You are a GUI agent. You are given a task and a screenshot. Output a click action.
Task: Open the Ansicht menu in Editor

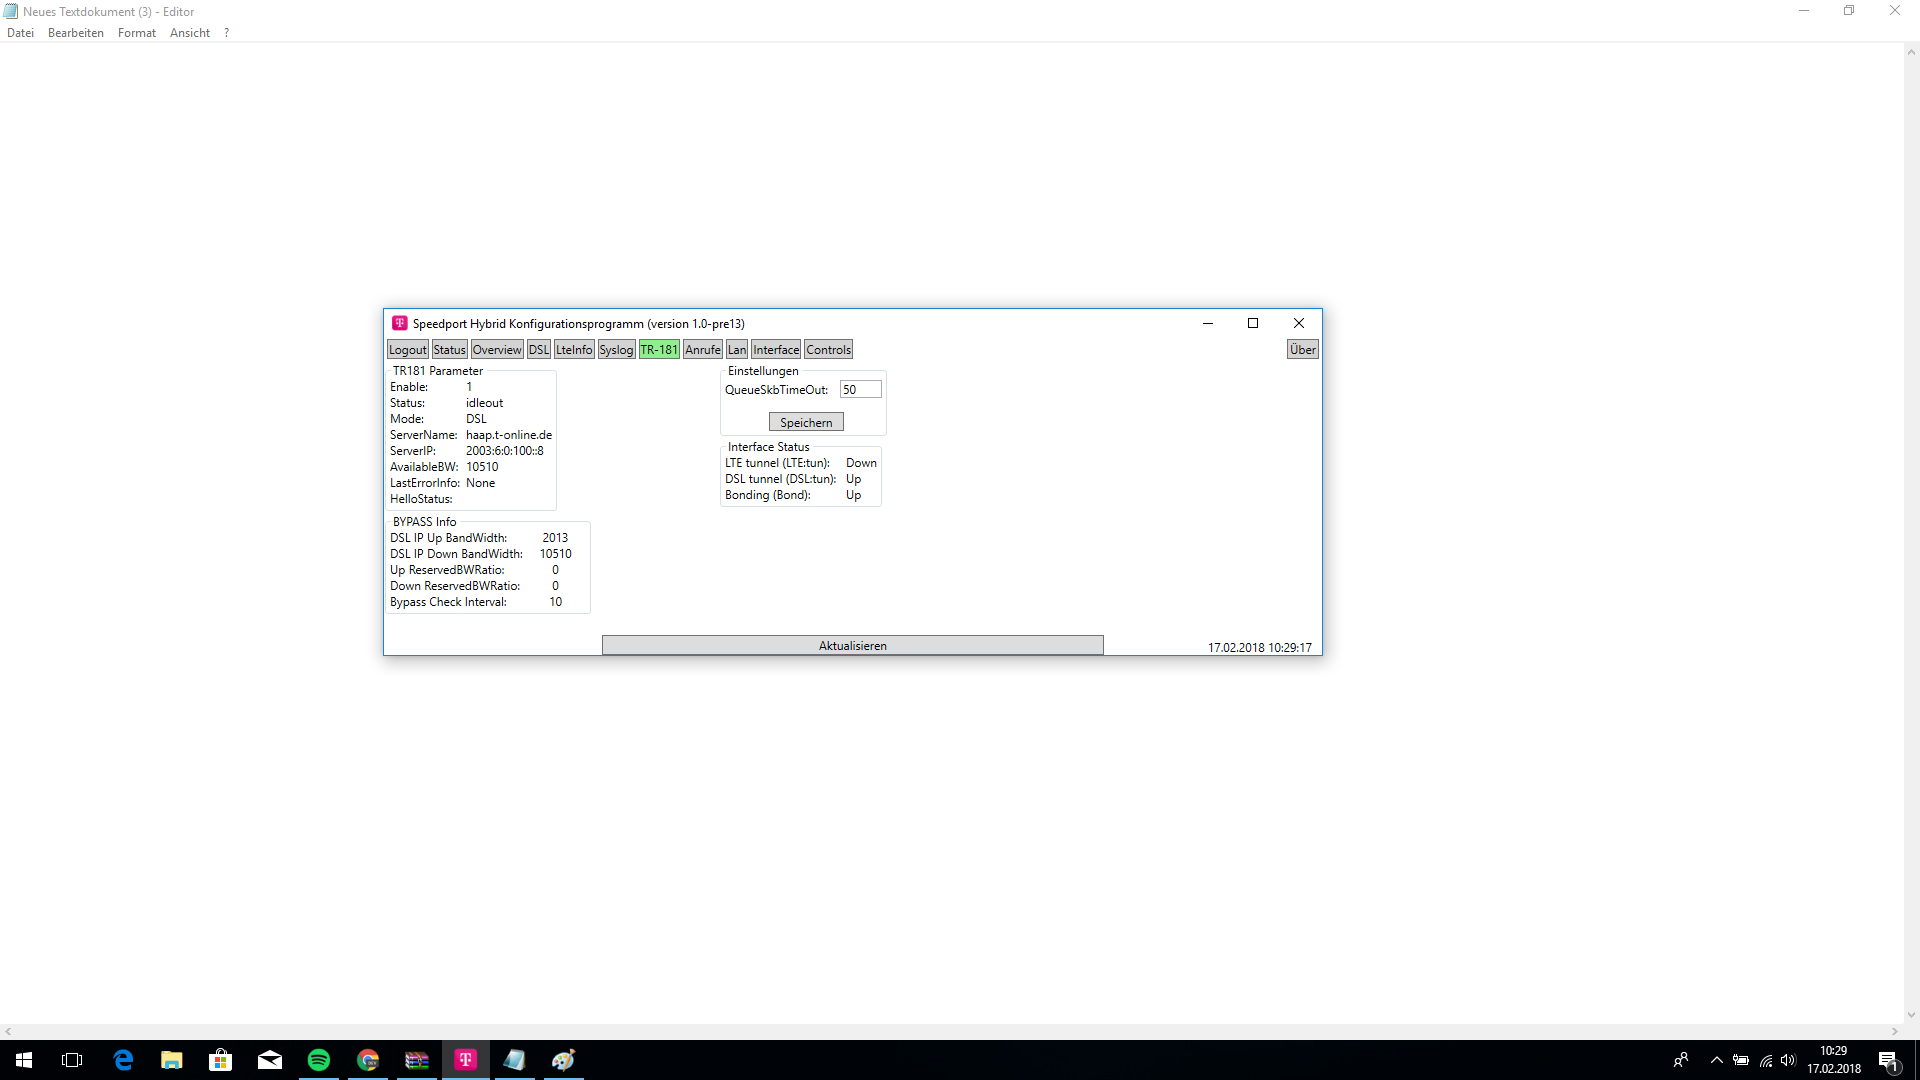pos(190,33)
